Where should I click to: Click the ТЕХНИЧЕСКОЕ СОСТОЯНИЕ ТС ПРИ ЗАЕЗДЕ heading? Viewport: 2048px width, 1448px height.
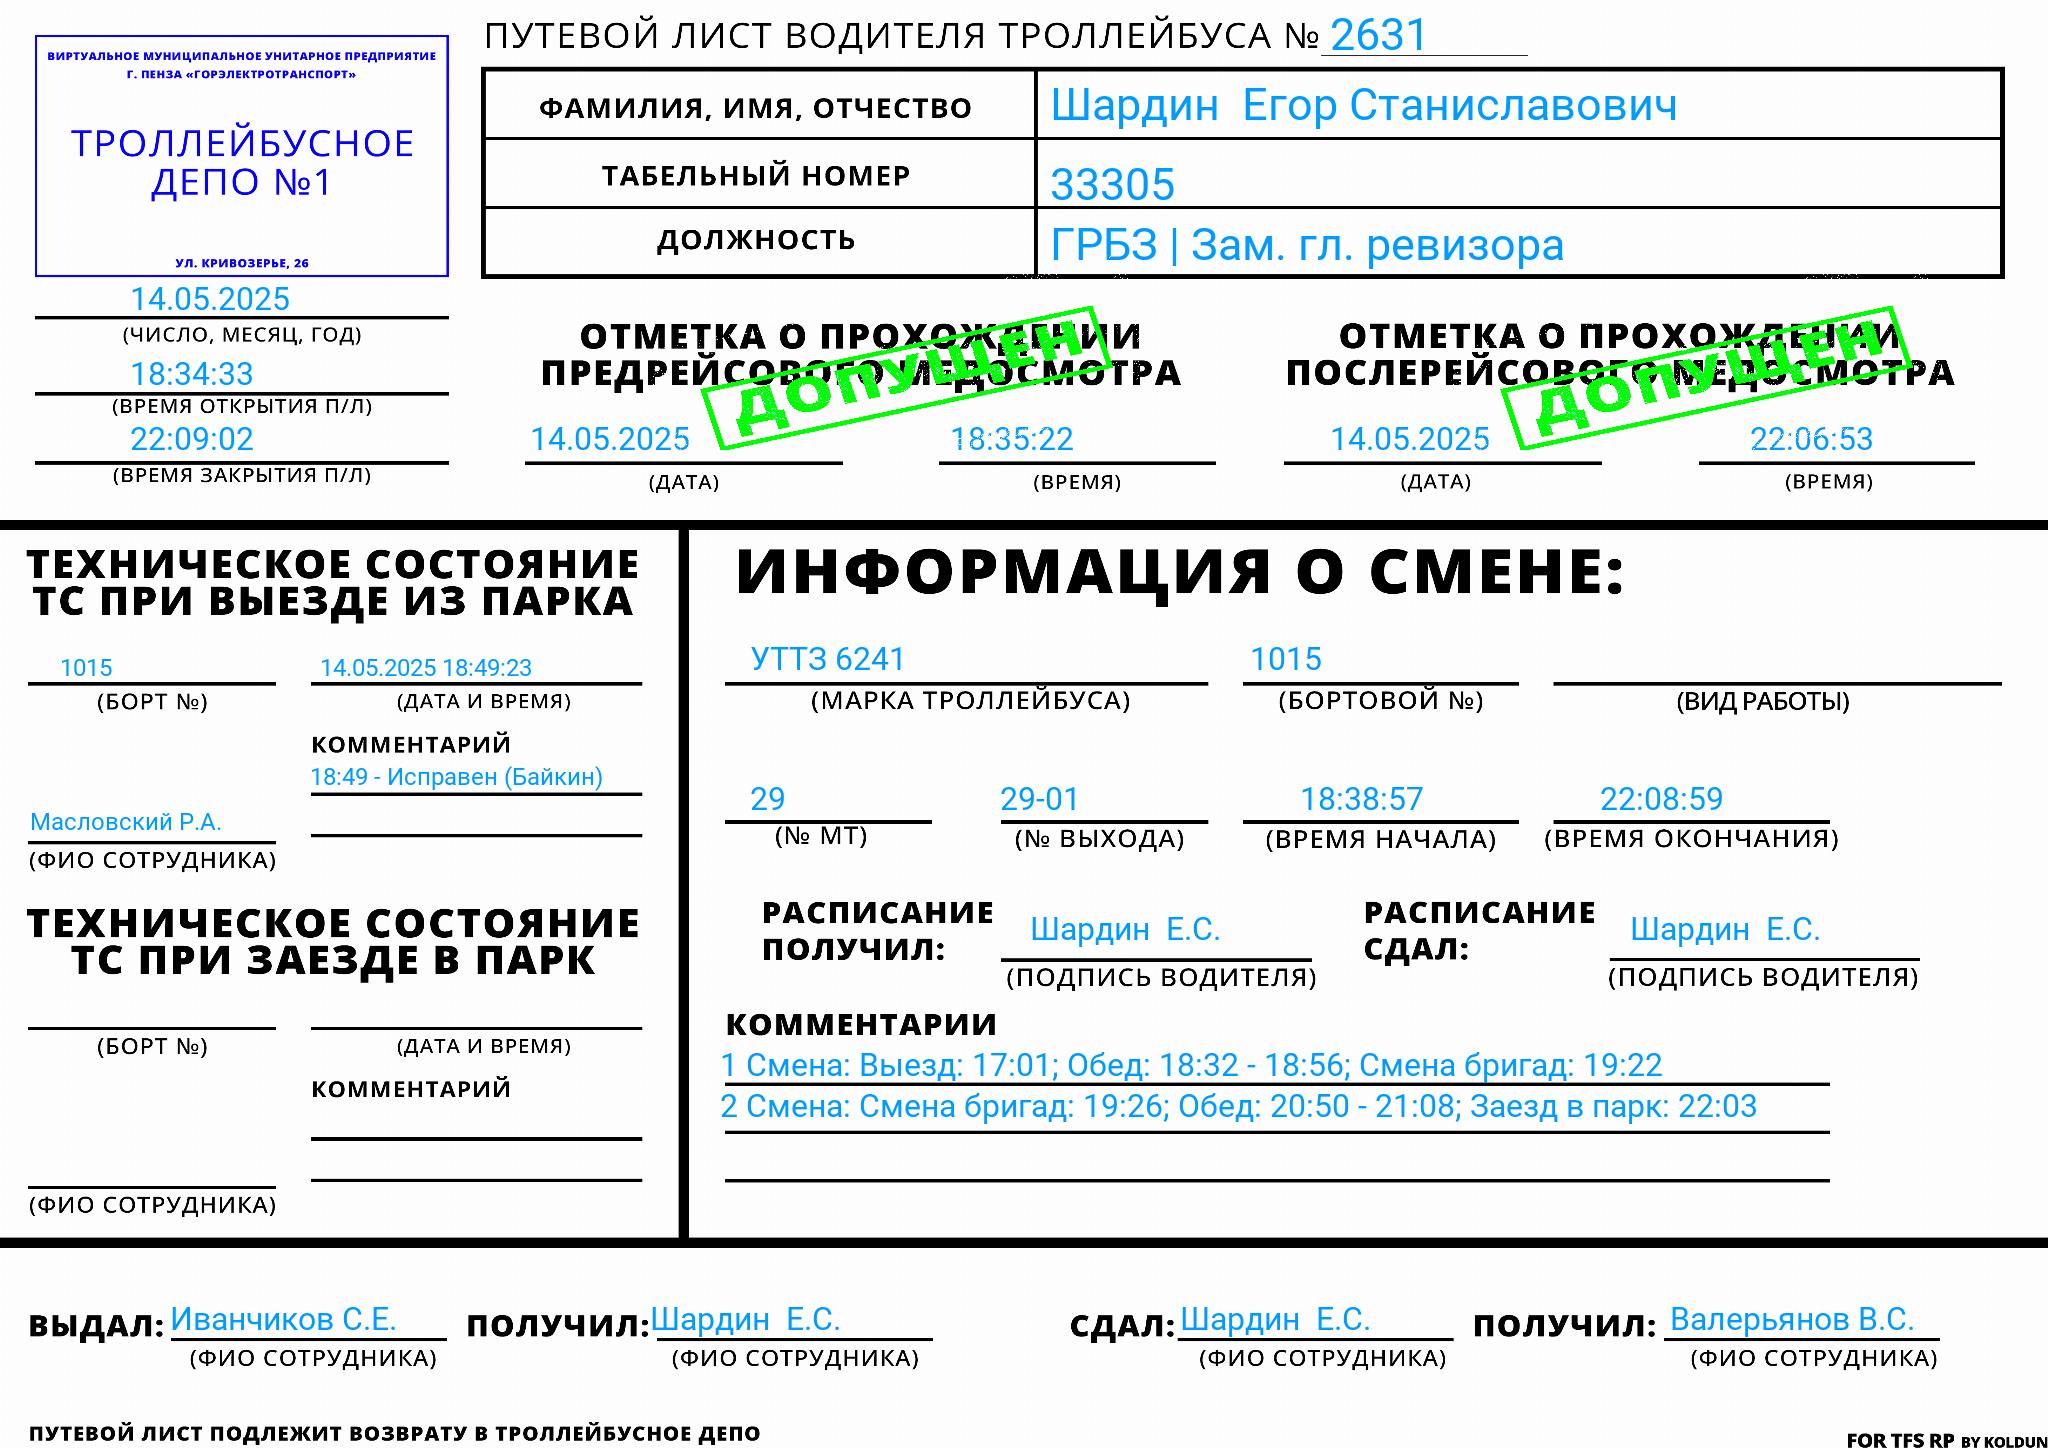(x=333, y=941)
